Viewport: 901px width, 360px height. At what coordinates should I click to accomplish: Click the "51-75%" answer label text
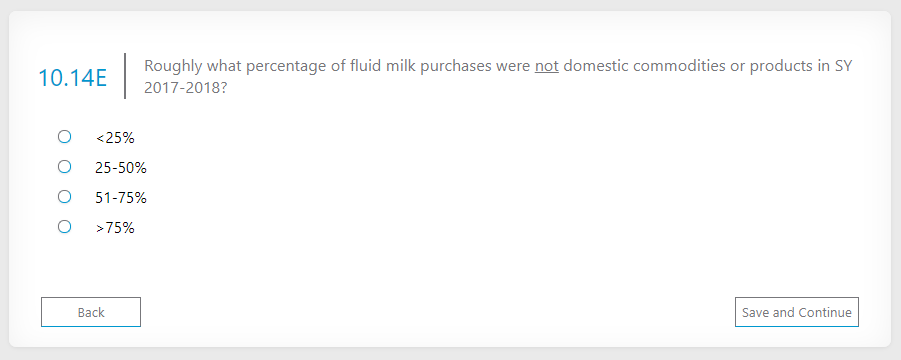pyautogui.click(x=121, y=198)
